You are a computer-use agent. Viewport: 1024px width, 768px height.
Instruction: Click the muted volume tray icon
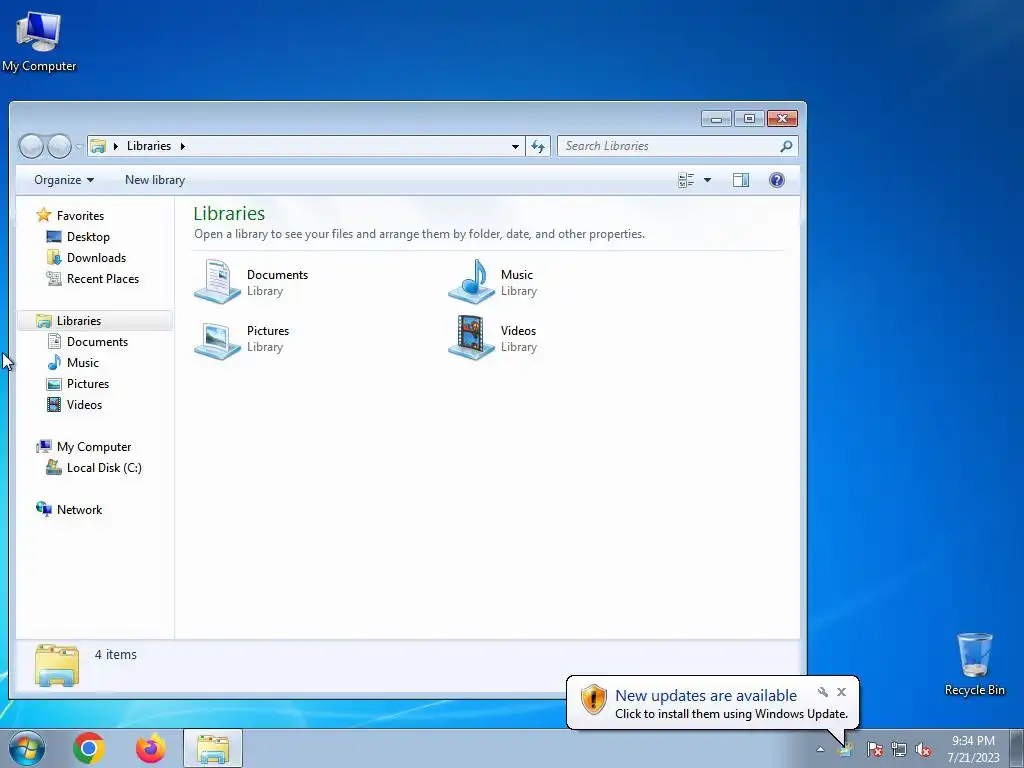(923, 749)
